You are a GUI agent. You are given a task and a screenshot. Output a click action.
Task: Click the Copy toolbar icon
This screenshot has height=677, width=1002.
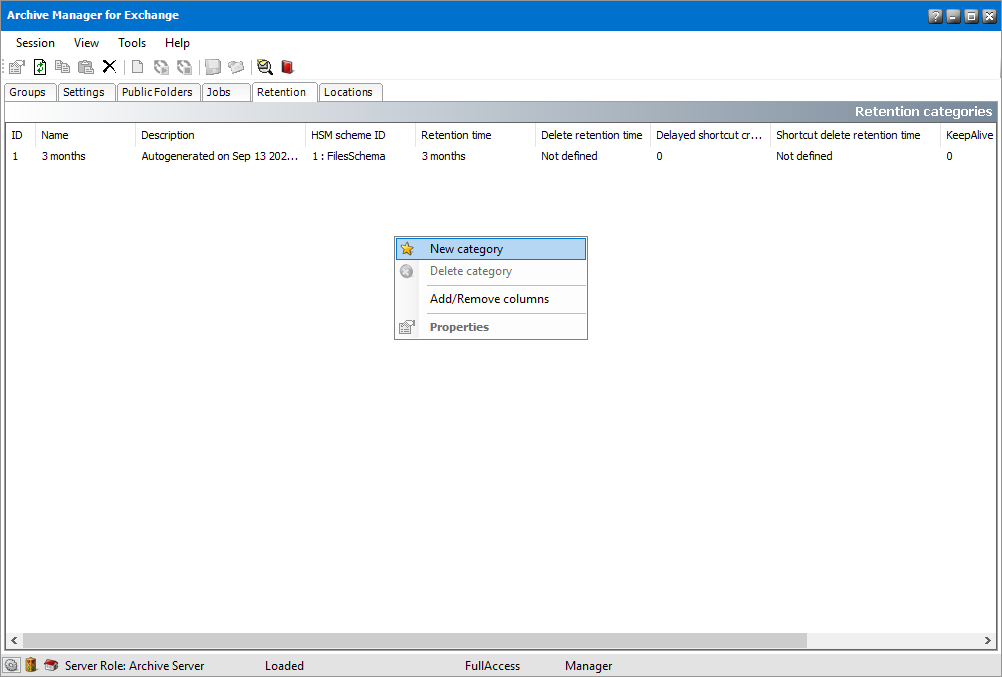[x=63, y=66]
